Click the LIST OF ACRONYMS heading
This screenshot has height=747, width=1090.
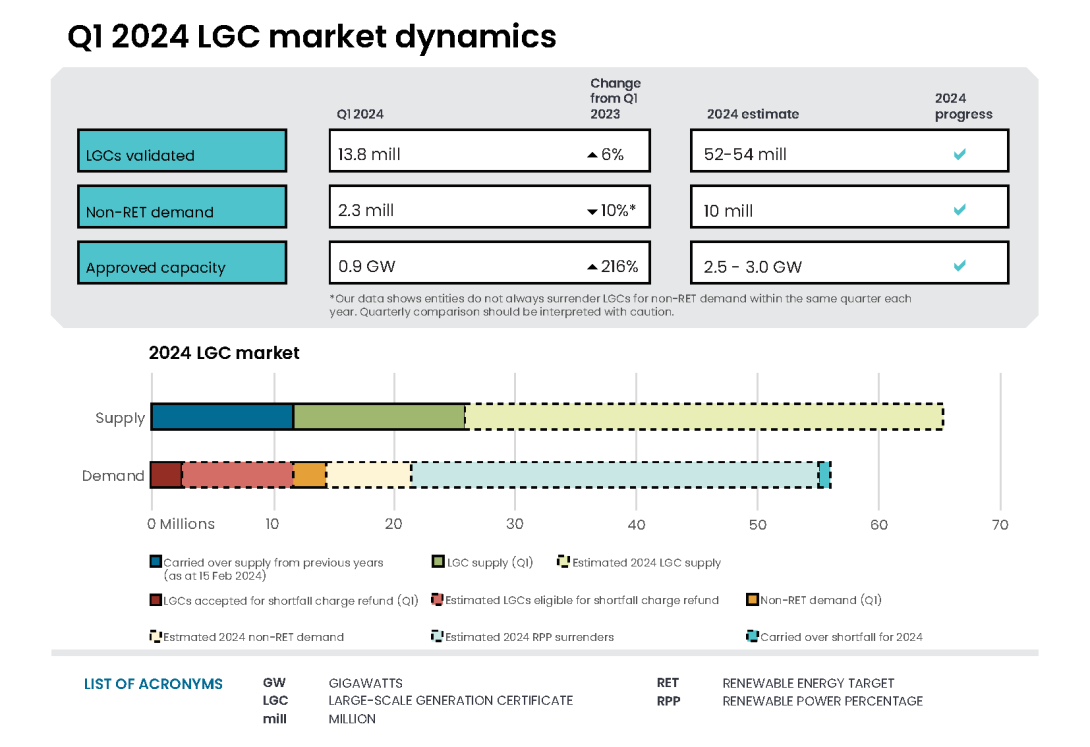[153, 684]
